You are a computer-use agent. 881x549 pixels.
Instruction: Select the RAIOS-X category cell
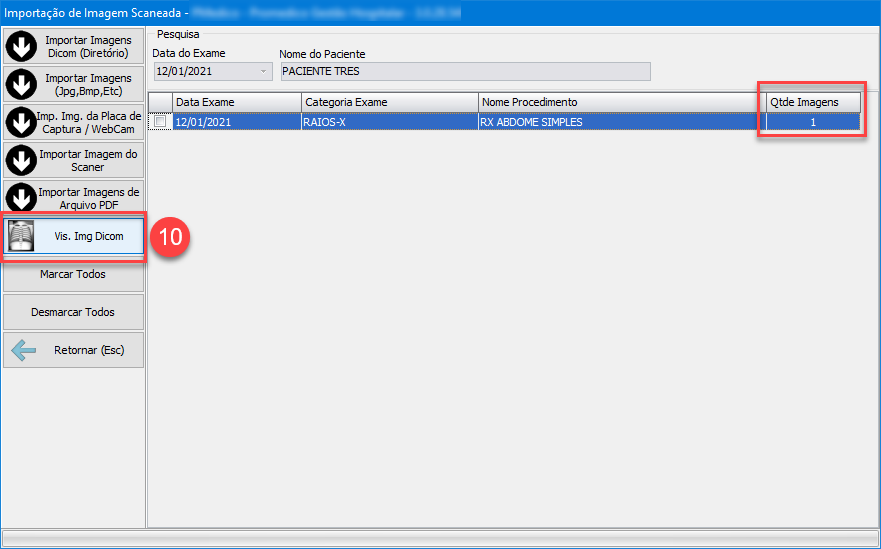389,122
